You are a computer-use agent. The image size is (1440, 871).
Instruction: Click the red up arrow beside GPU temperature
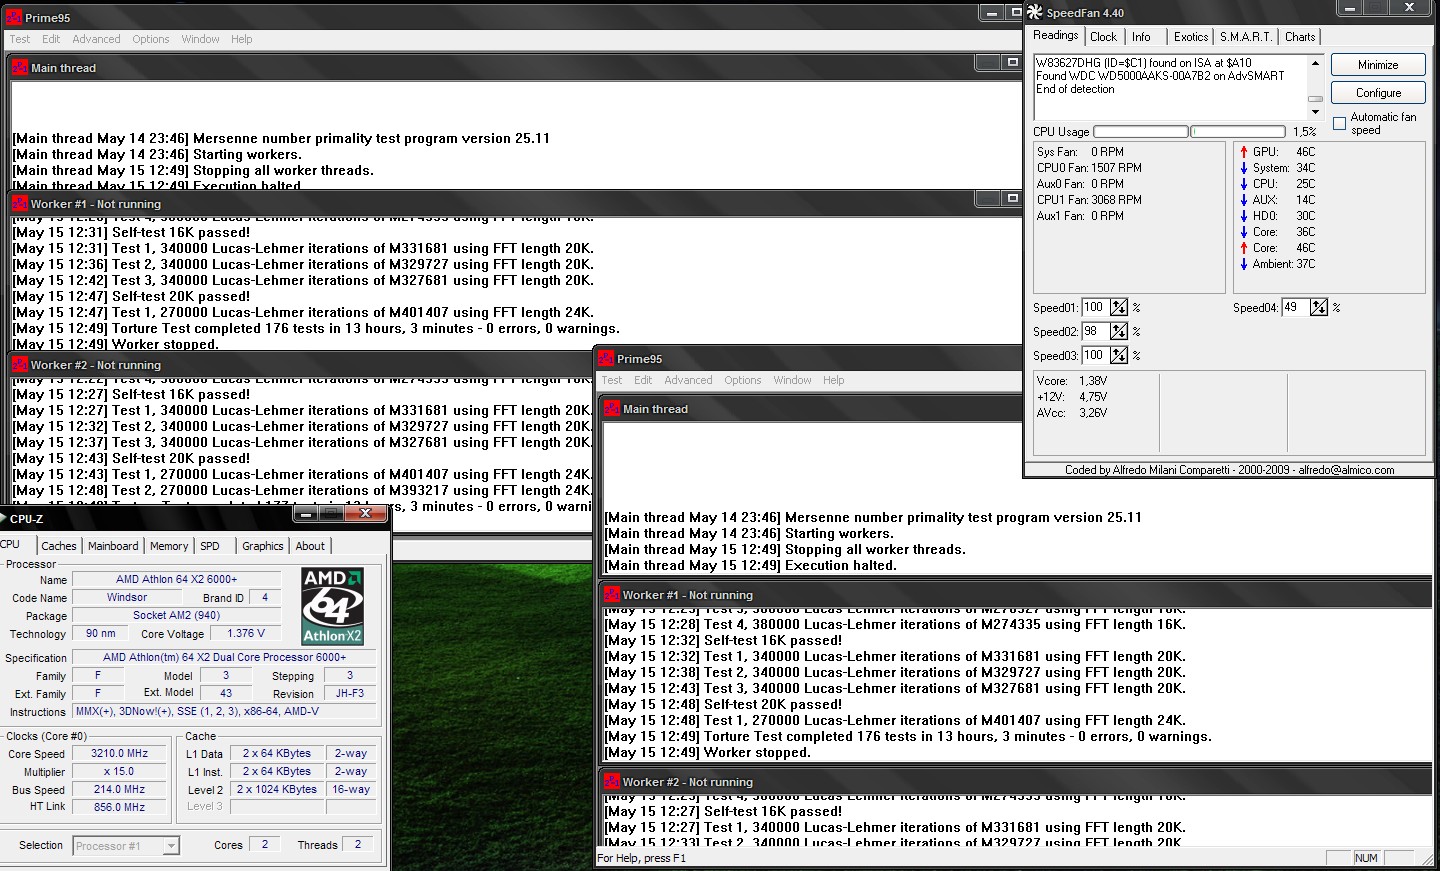[x=1244, y=152]
